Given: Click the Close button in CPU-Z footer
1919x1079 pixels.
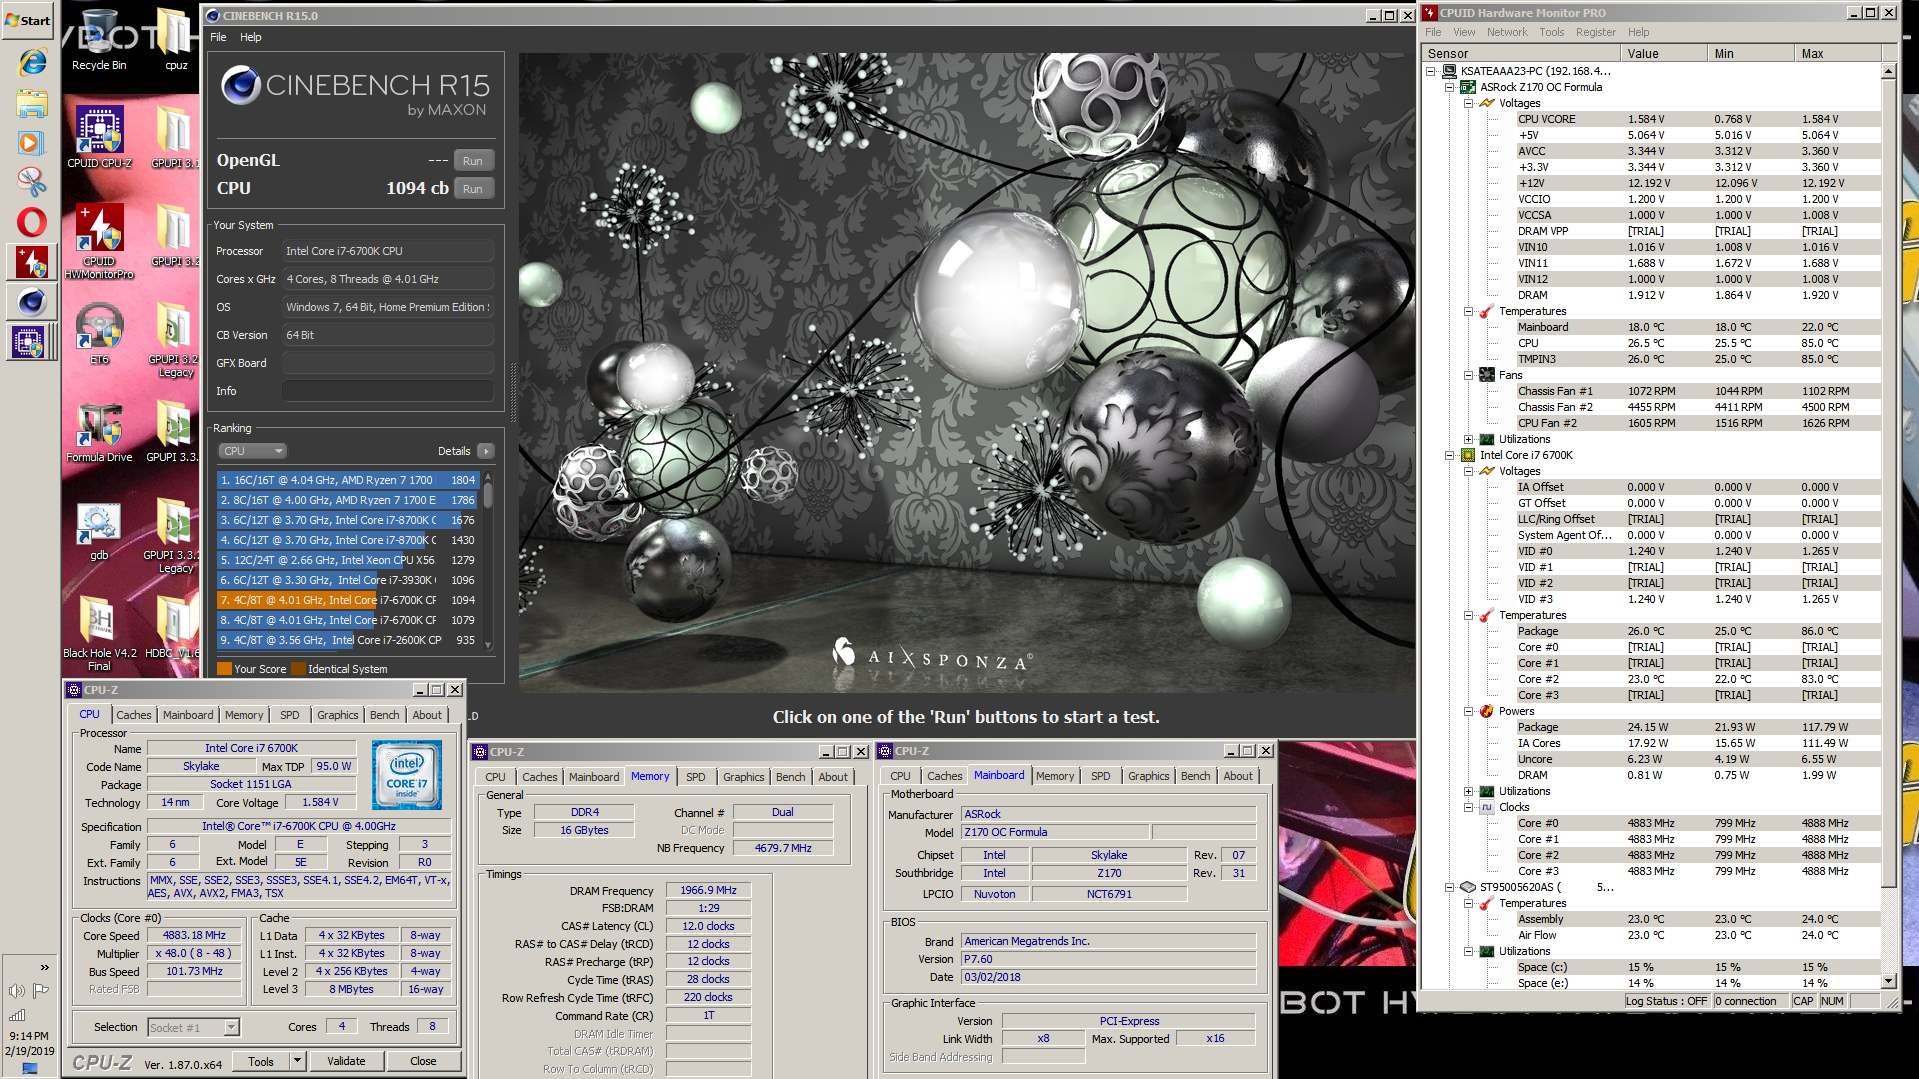Looking at the screenshot, I should [x=423, y=1061].
